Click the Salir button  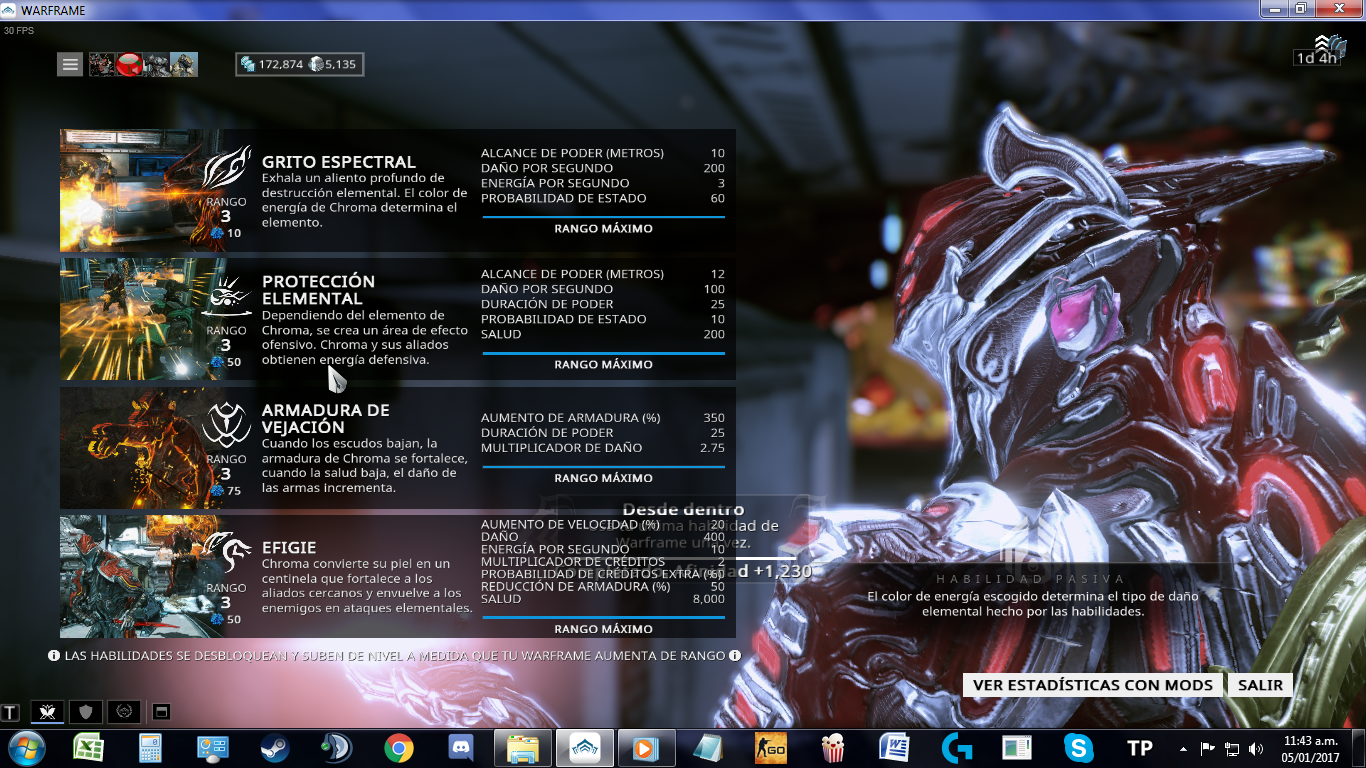click(x=1260, y=685)
